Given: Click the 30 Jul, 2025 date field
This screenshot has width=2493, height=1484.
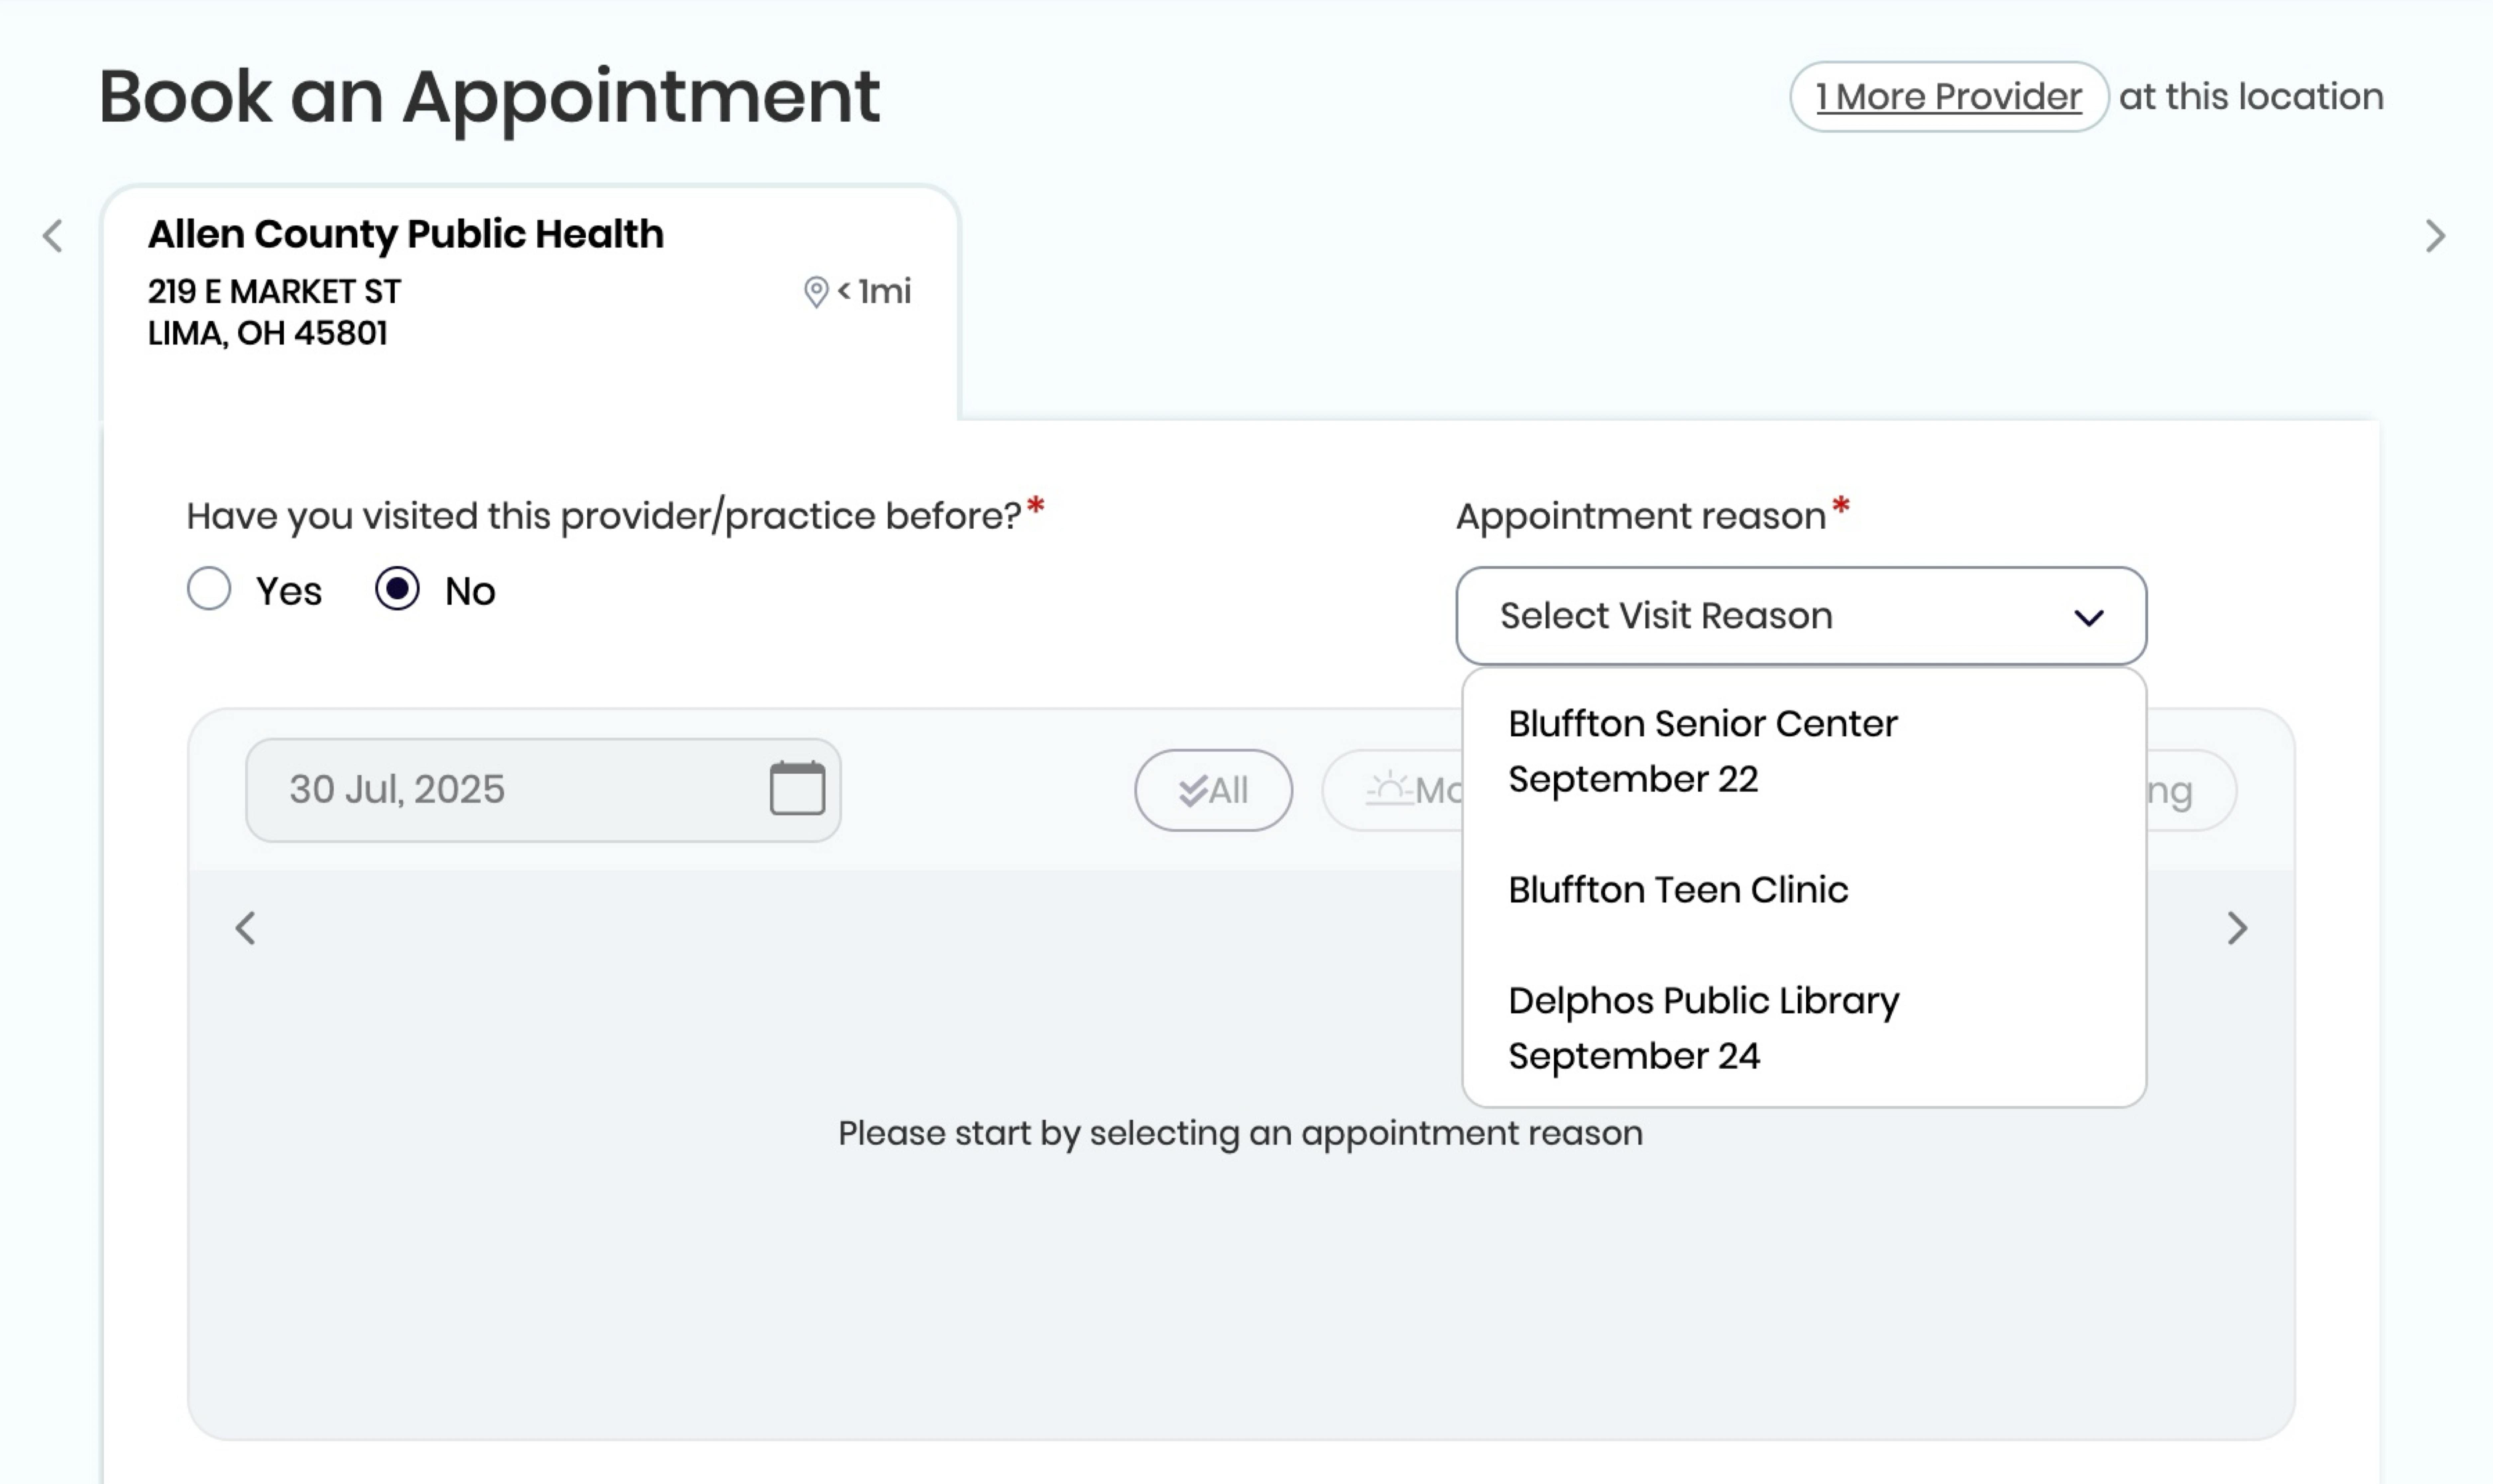Looking at the screenshot, I should point(543,790).
